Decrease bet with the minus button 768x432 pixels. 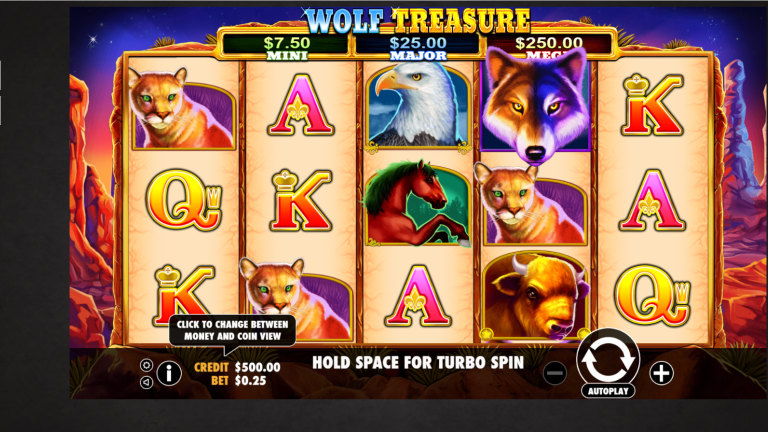click(555, 374)
